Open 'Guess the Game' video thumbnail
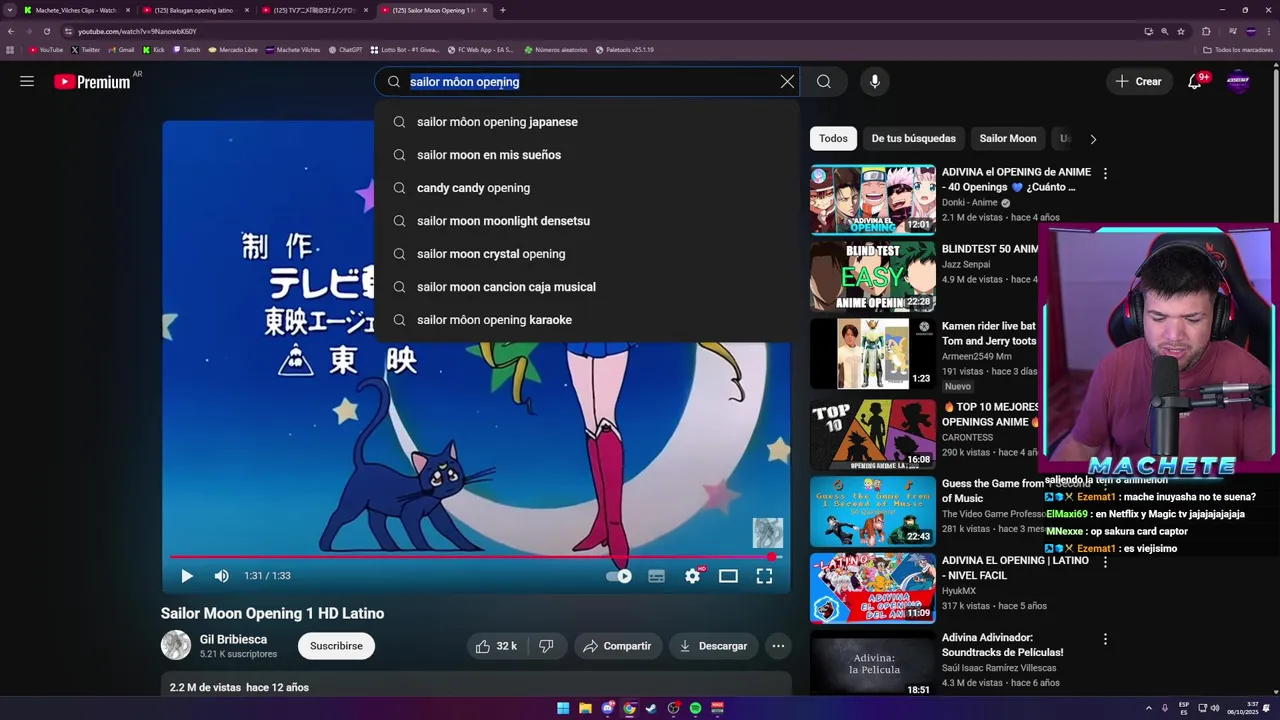 pyautogui.click(x=873, y=510)
